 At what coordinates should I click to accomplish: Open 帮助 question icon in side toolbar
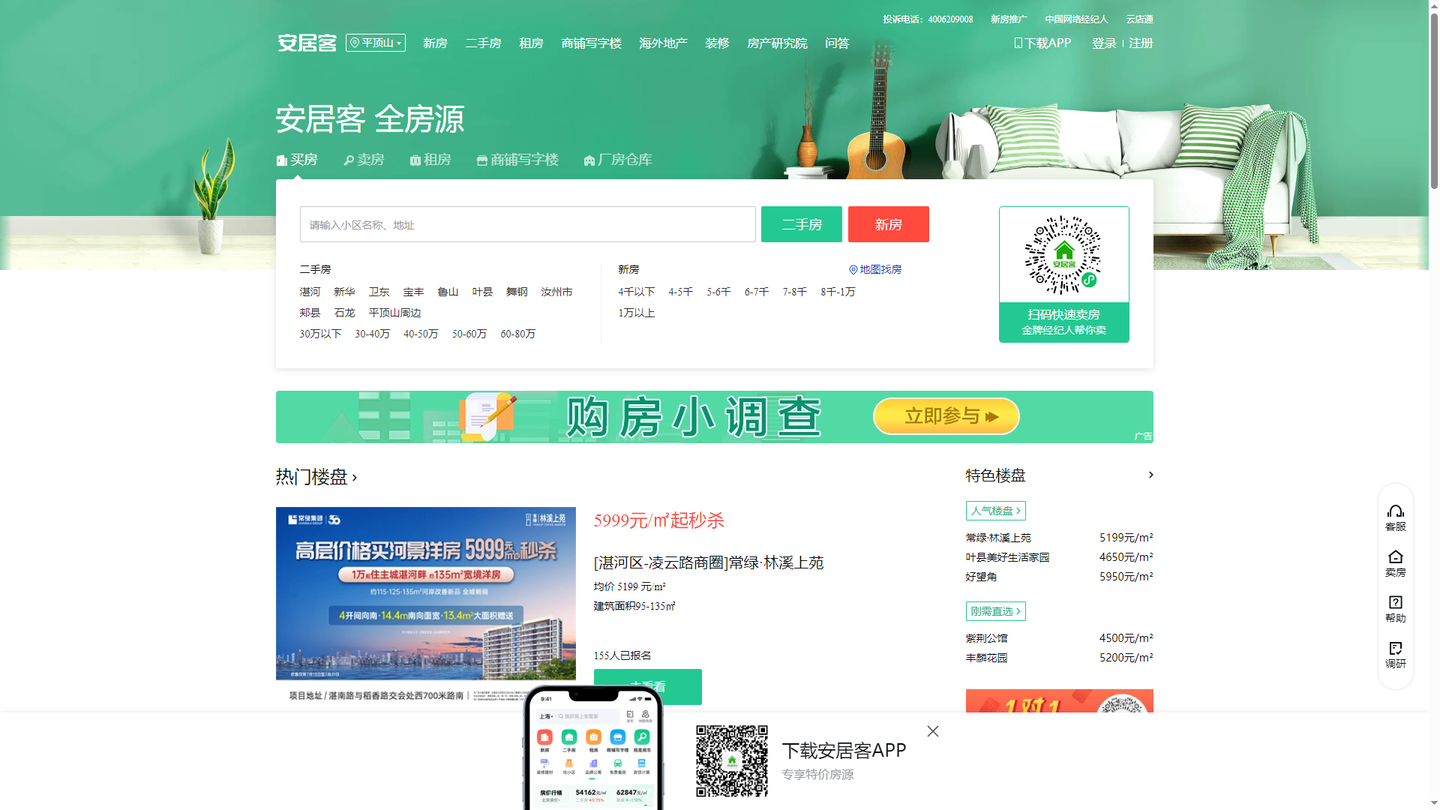1395,609
